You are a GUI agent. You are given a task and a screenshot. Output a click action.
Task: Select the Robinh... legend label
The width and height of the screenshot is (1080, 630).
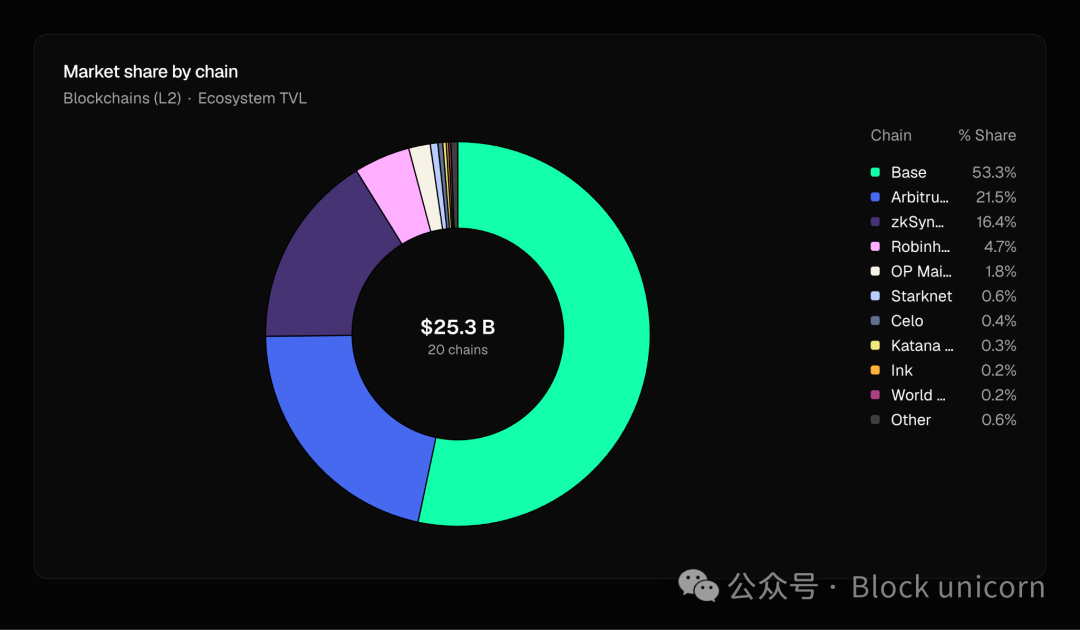[920, 246]
